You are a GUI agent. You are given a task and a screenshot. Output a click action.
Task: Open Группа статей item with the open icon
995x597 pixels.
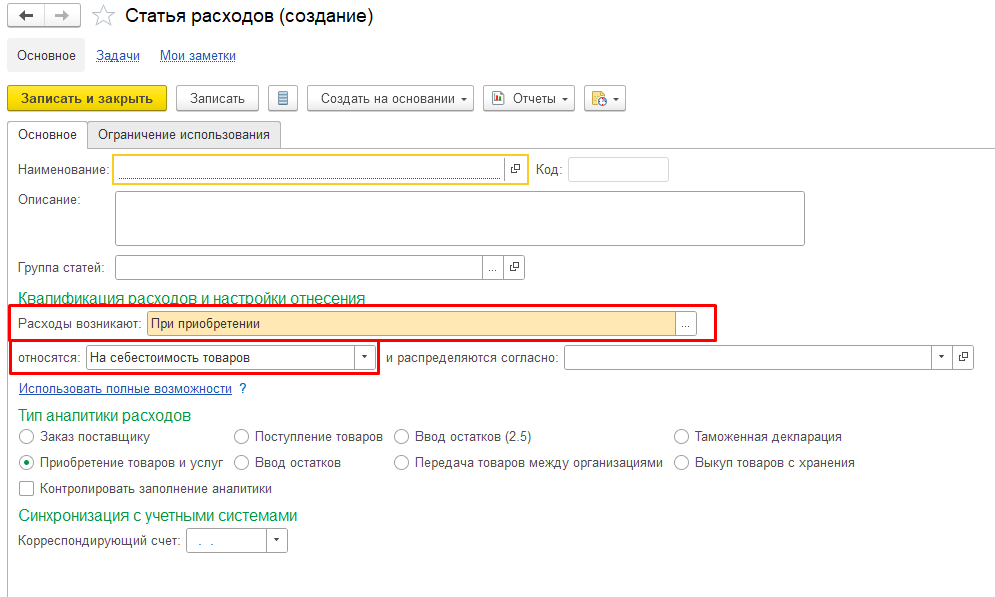click(514, 268)
